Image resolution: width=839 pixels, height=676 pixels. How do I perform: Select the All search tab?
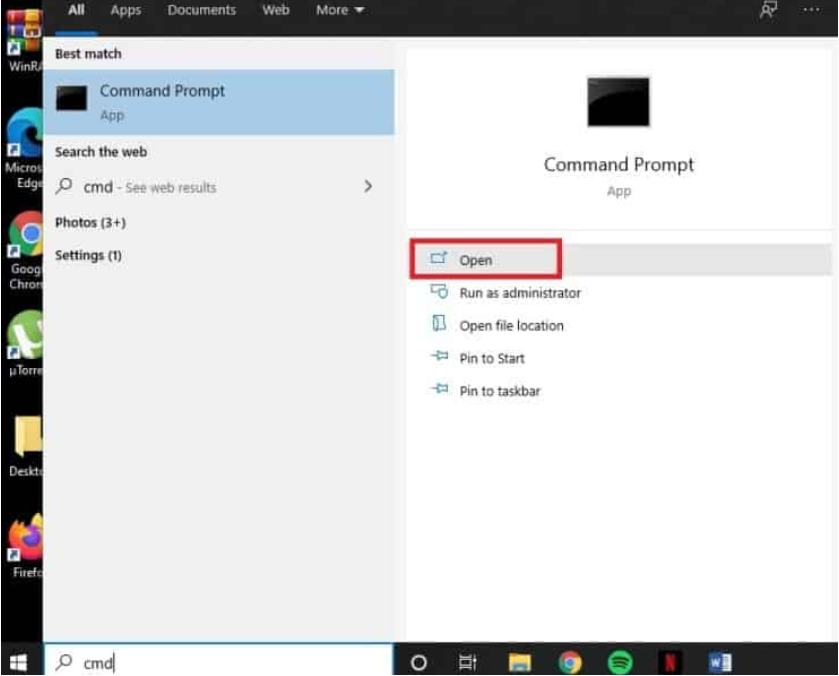pos(76,10)
